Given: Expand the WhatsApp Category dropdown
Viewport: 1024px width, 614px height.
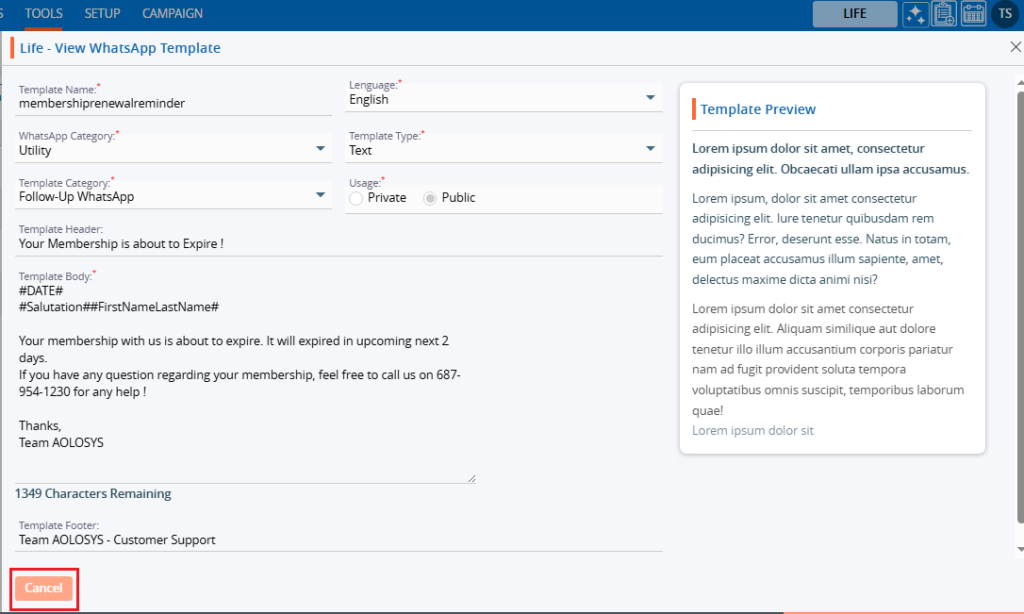Looking at the screenshot, I should click(321, 149).
